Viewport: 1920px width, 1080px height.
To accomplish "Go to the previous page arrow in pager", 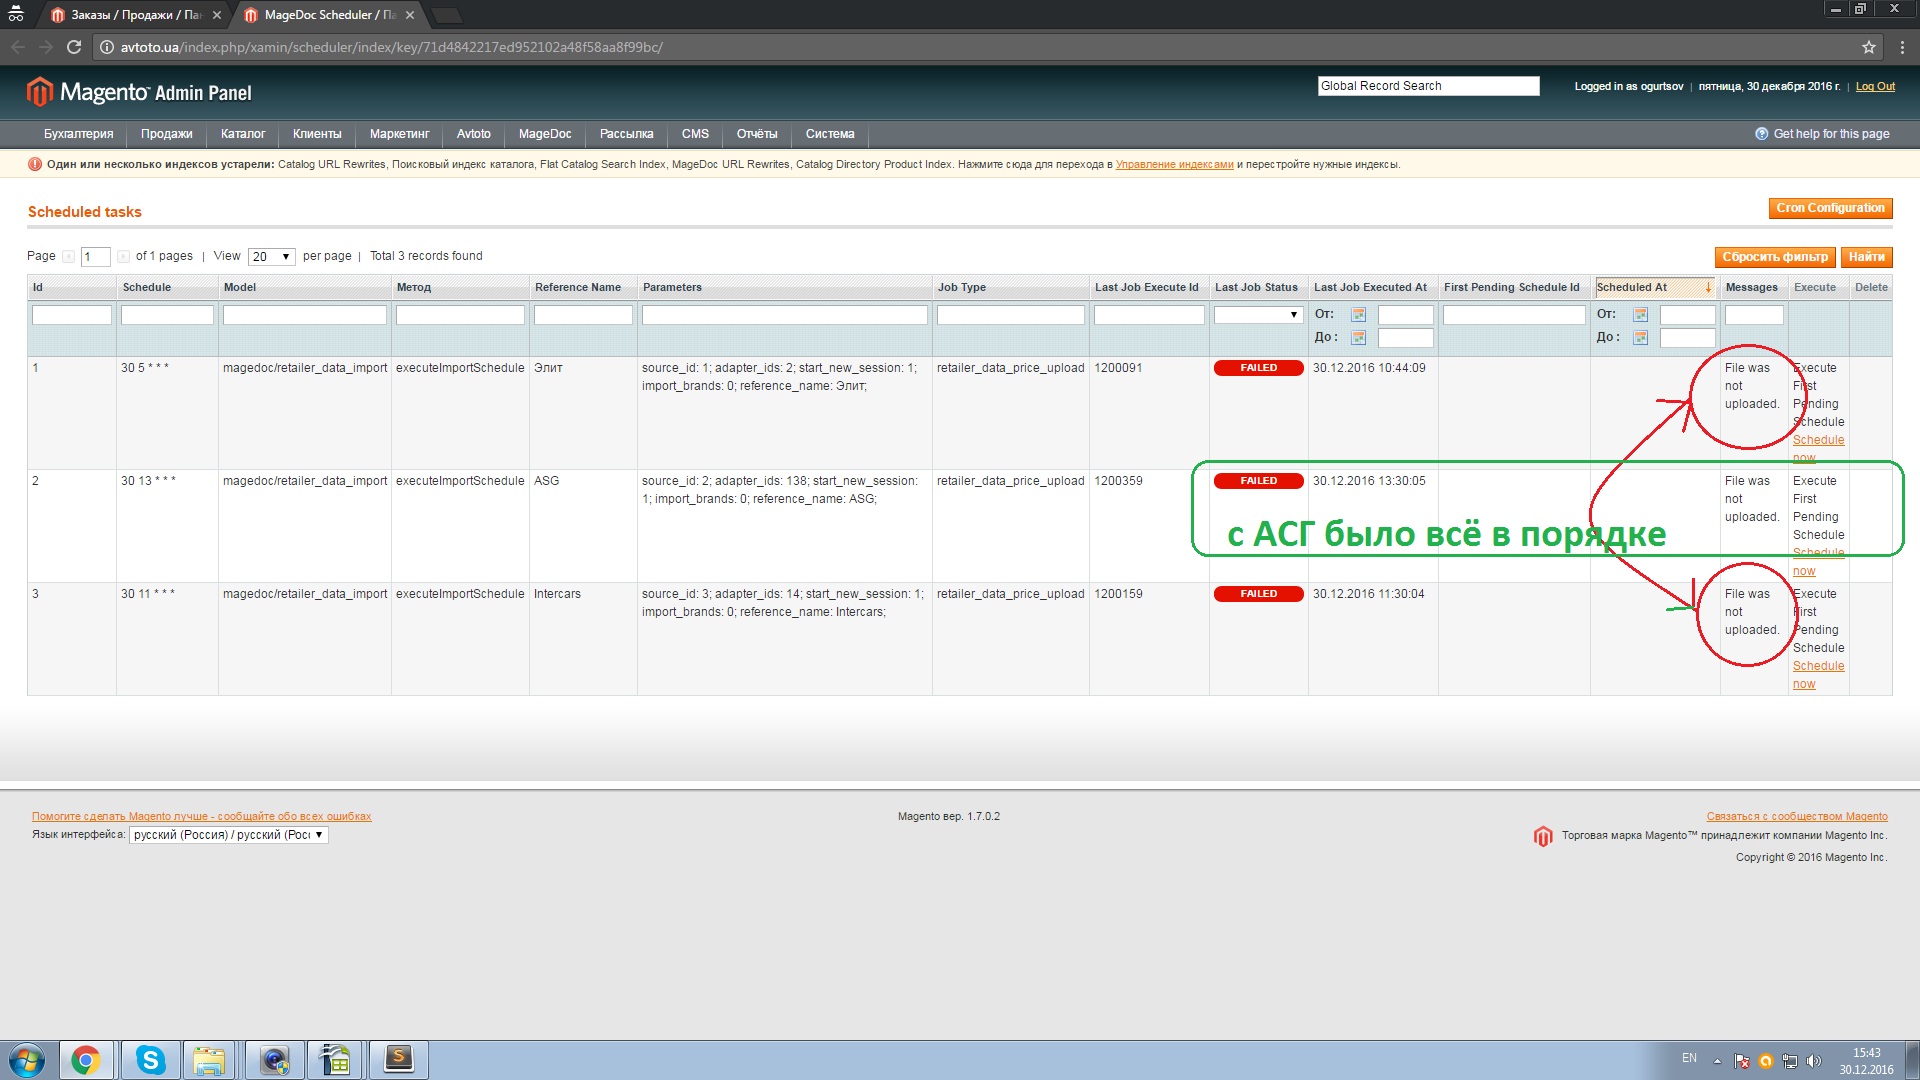I will point(68,257).
